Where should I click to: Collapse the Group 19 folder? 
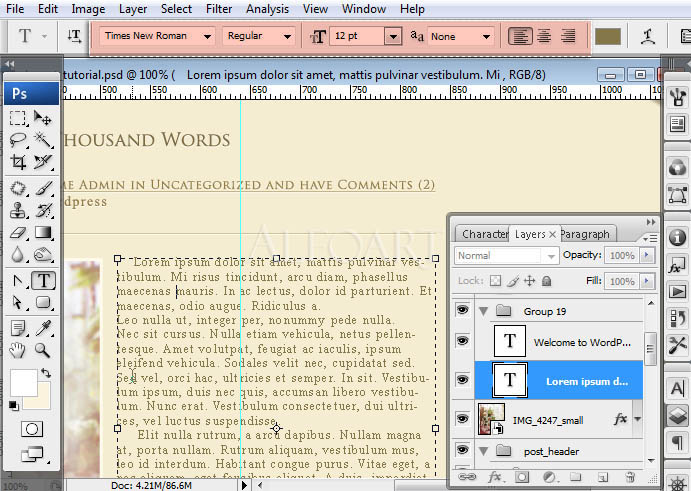coord(484,312)
